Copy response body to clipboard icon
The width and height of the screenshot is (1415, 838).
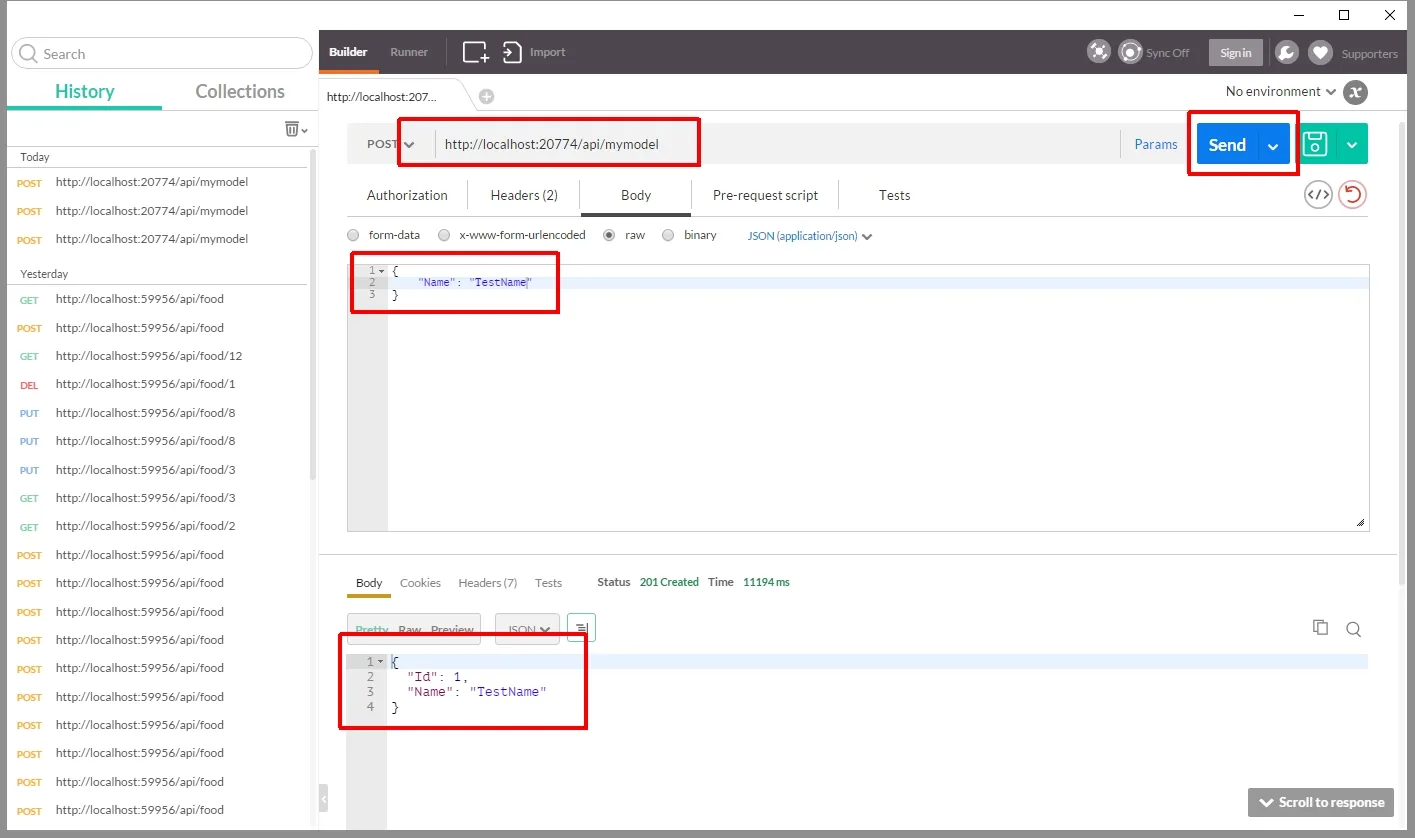(1320, 627)
